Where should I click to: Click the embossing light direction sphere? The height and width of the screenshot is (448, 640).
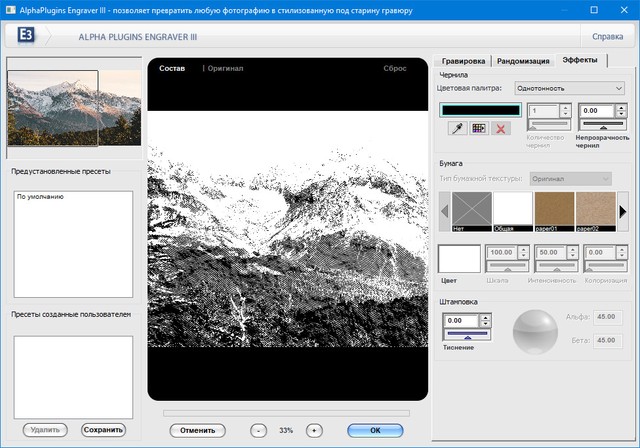coord(535,332)
